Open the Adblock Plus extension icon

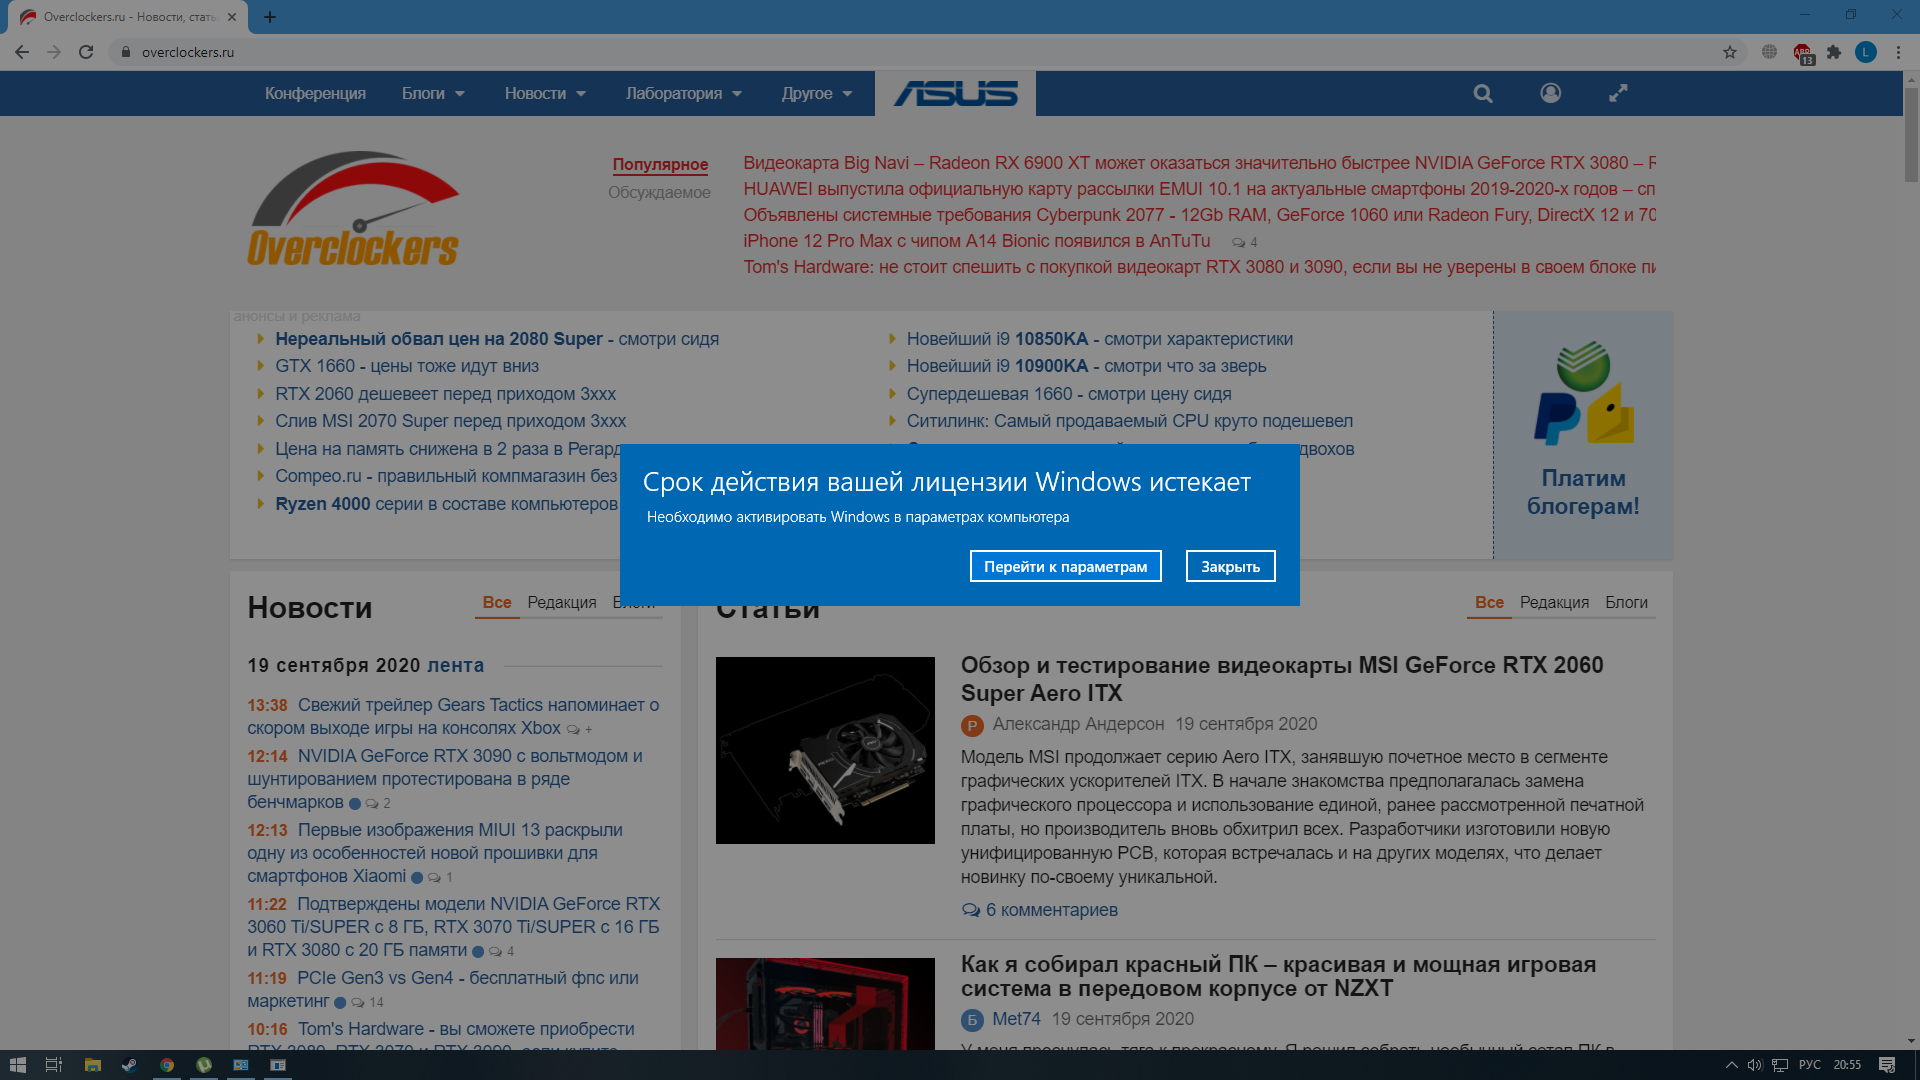coord(1802,52)
